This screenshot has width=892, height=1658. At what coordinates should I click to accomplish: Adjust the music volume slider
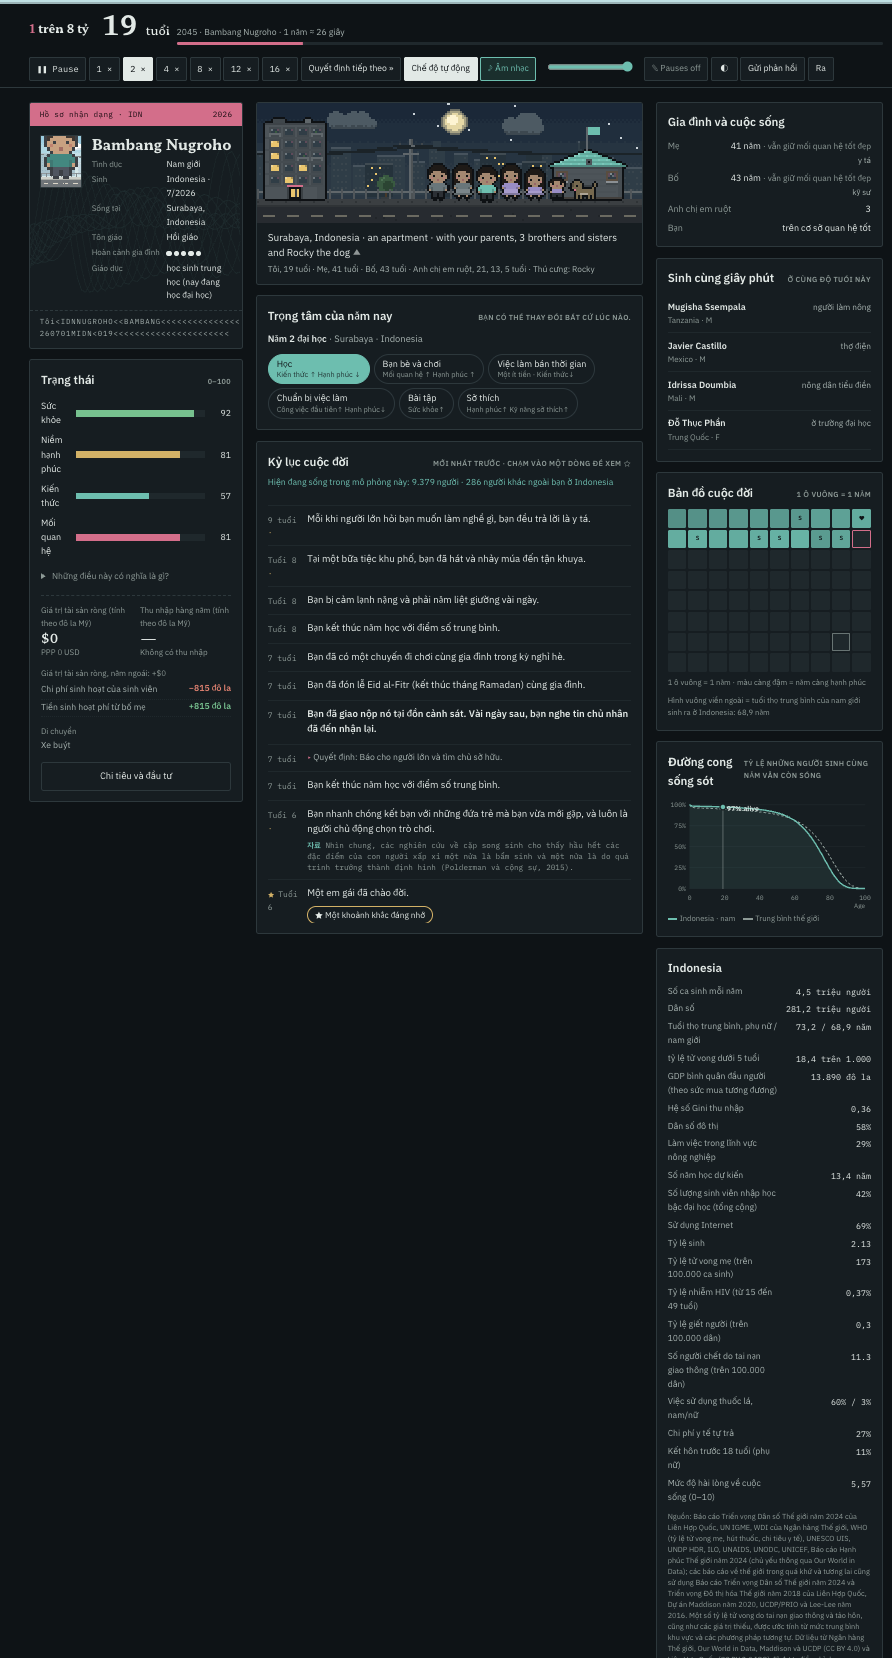click(x=590, y=67)
